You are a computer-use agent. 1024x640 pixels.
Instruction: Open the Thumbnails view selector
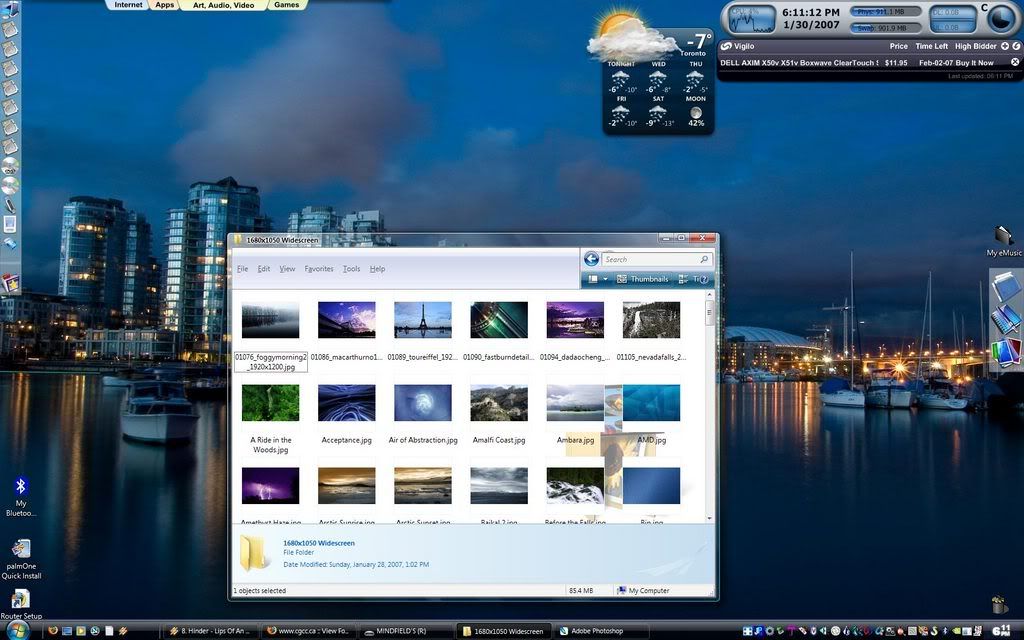[x=642, y=279]
